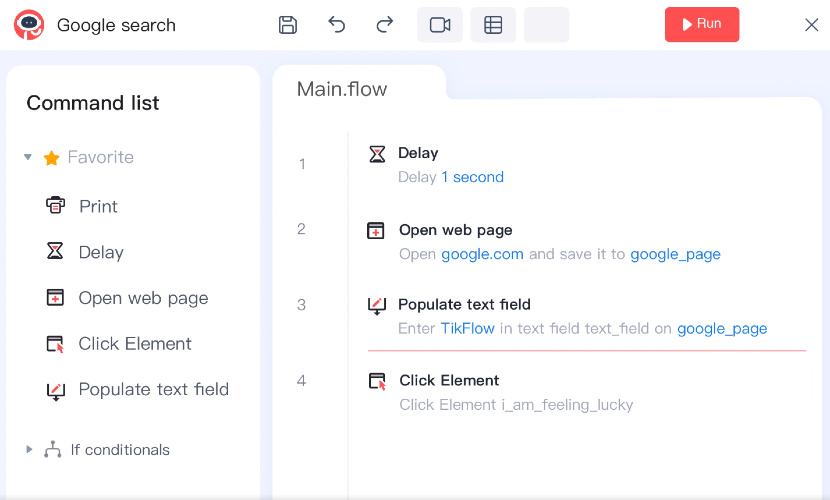Click the Google search project title
The image size is (830, 500).
[x=116, y=25]
